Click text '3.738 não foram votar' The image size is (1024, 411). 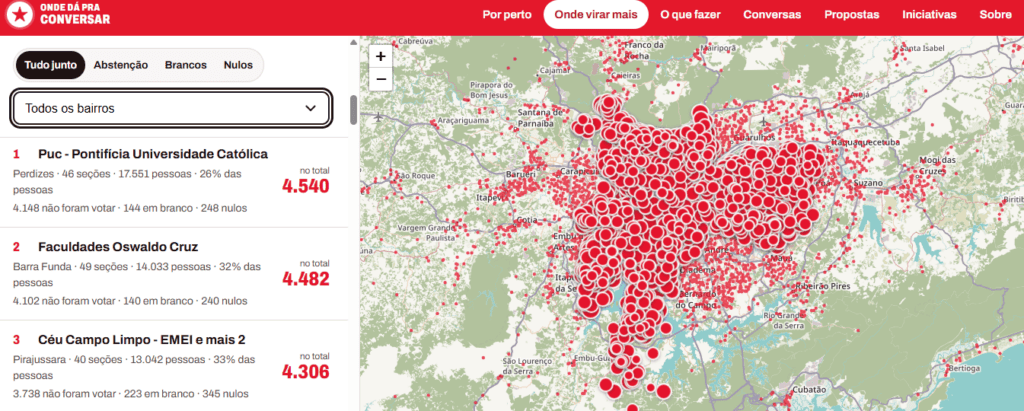pyautogui.click(x=64, y=394)
